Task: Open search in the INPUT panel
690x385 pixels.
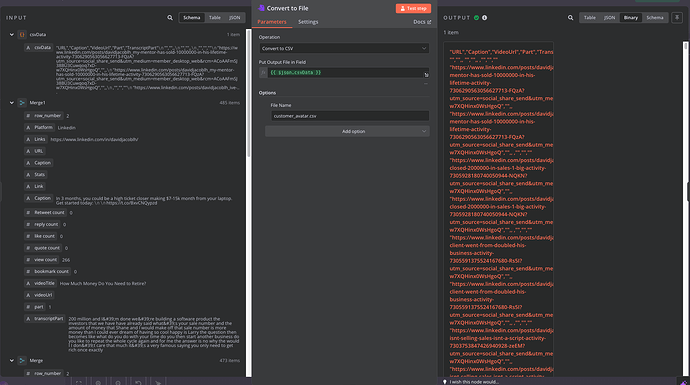Action: coord(170,18)
